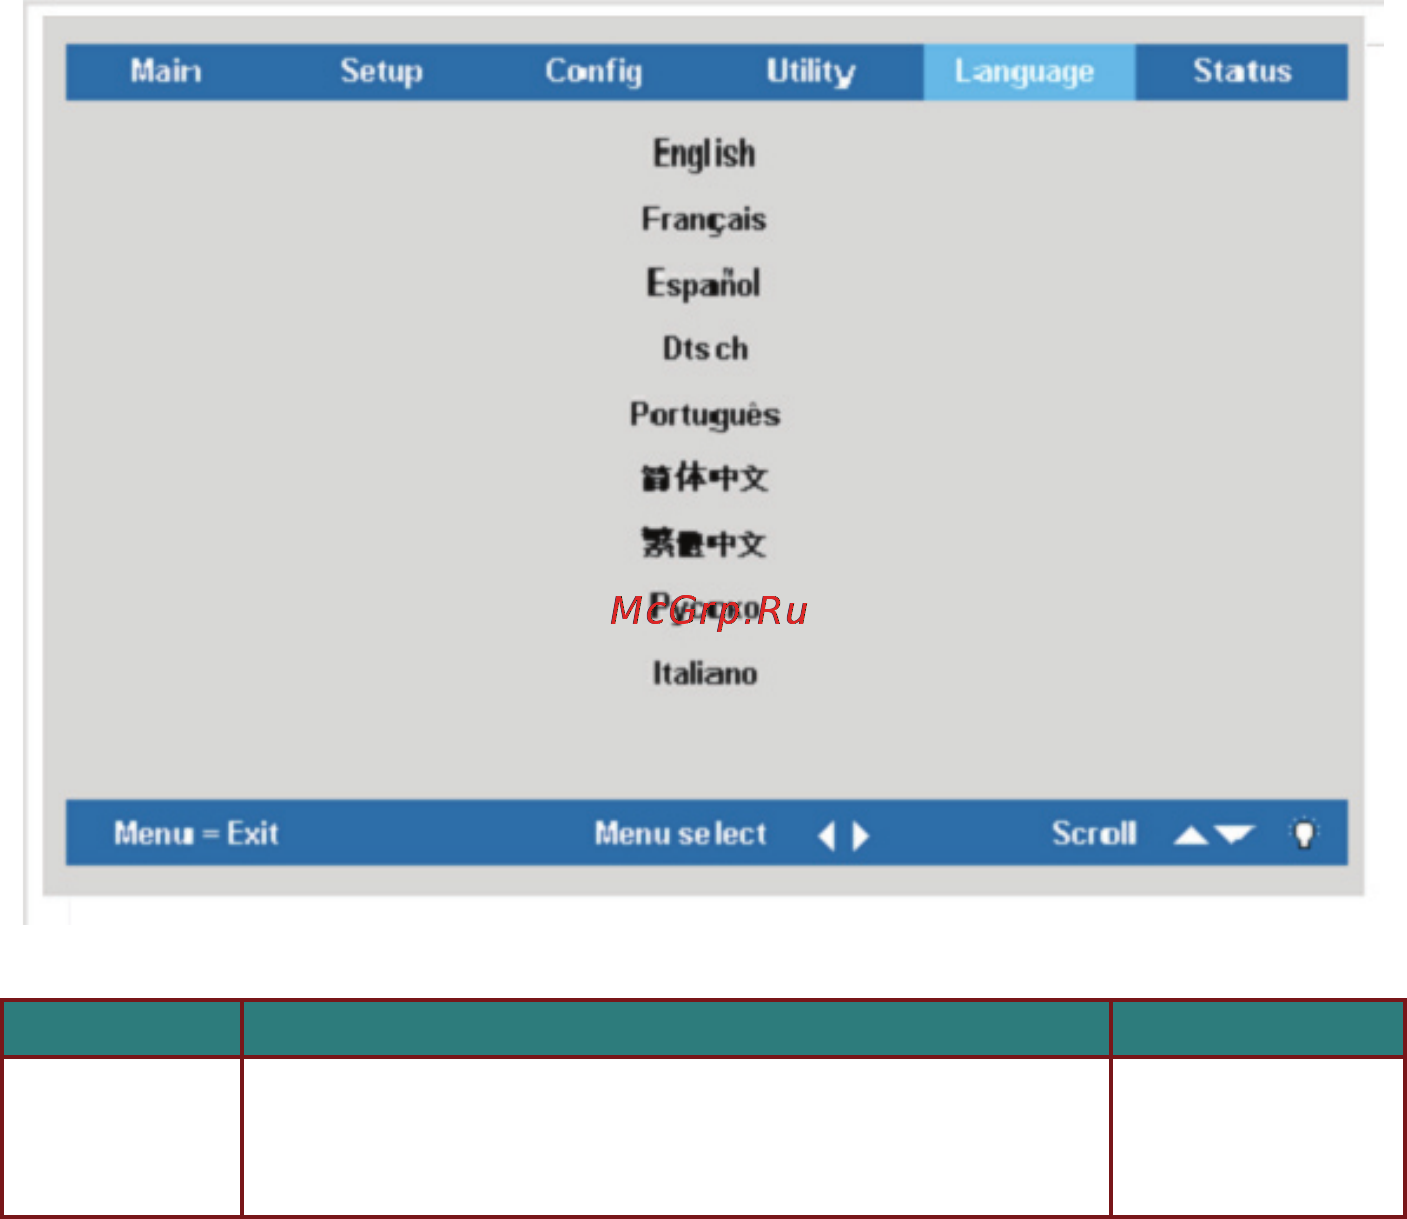Open the Config tab
1407x1219 pixels.
(x=594, y=72)
